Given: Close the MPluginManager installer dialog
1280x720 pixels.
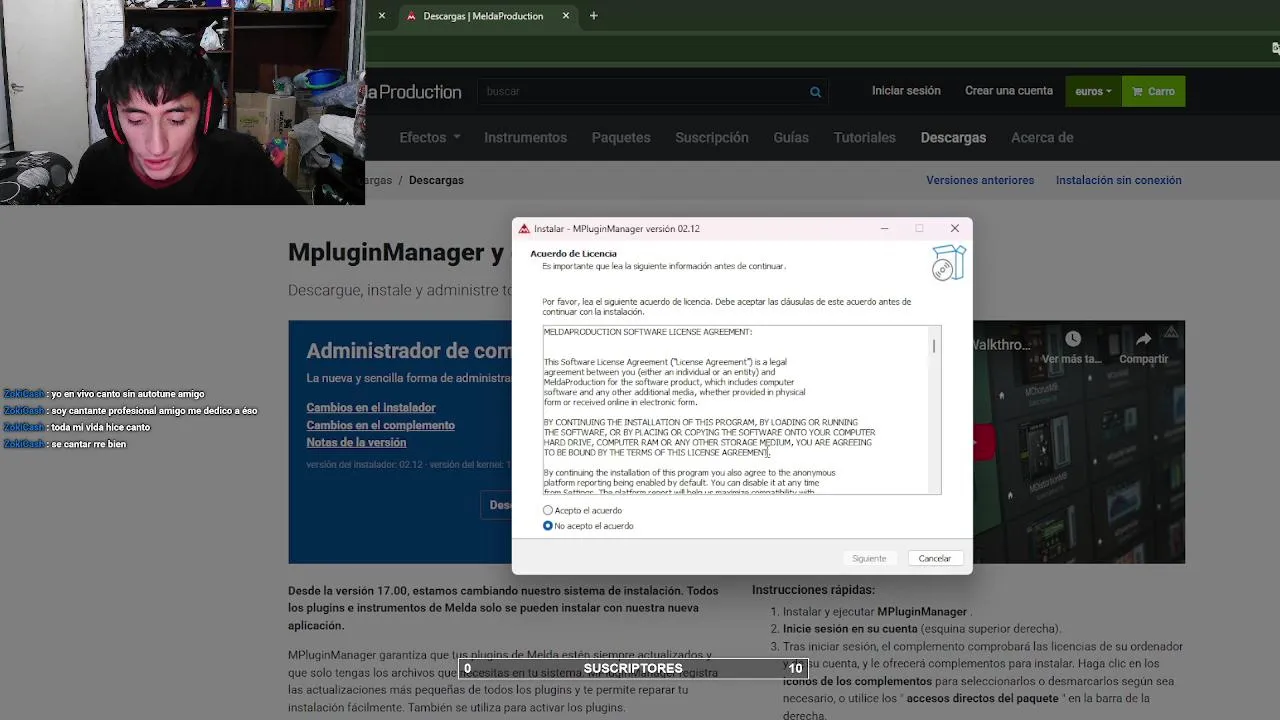Looking at the screenshot, I should pos(955,228).
